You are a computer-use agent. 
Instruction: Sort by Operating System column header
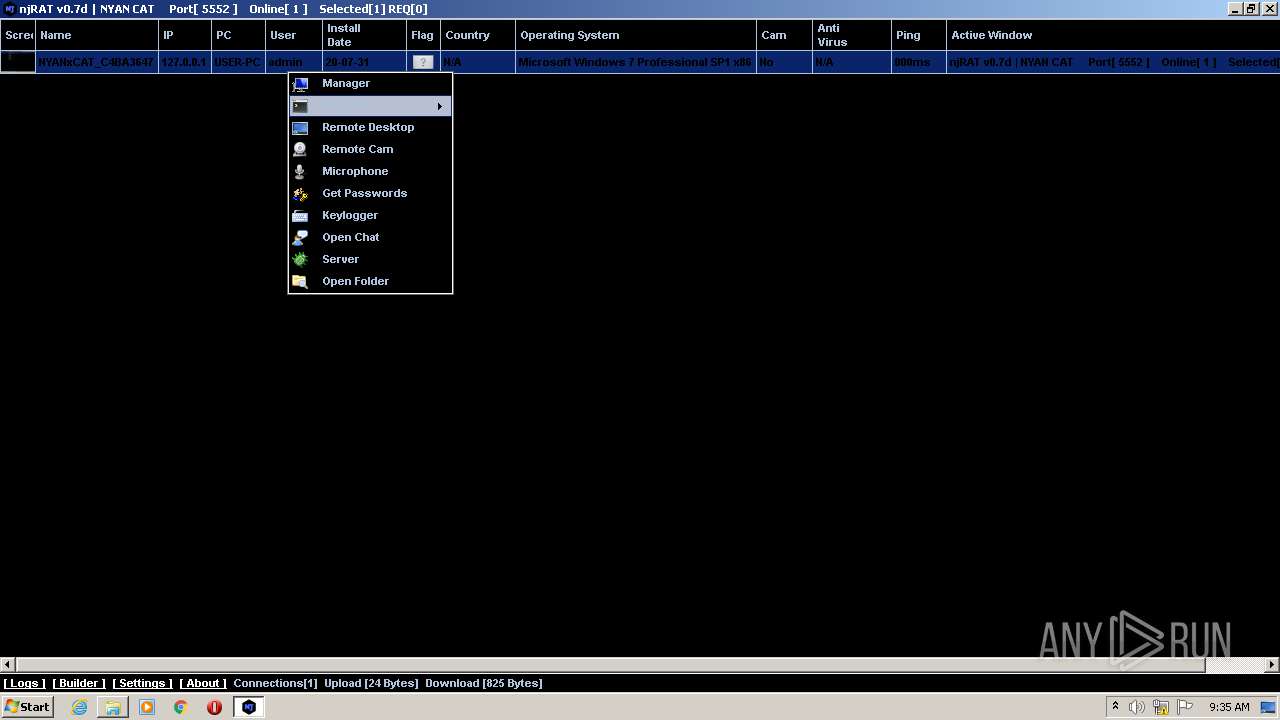(x=636, y=35)
